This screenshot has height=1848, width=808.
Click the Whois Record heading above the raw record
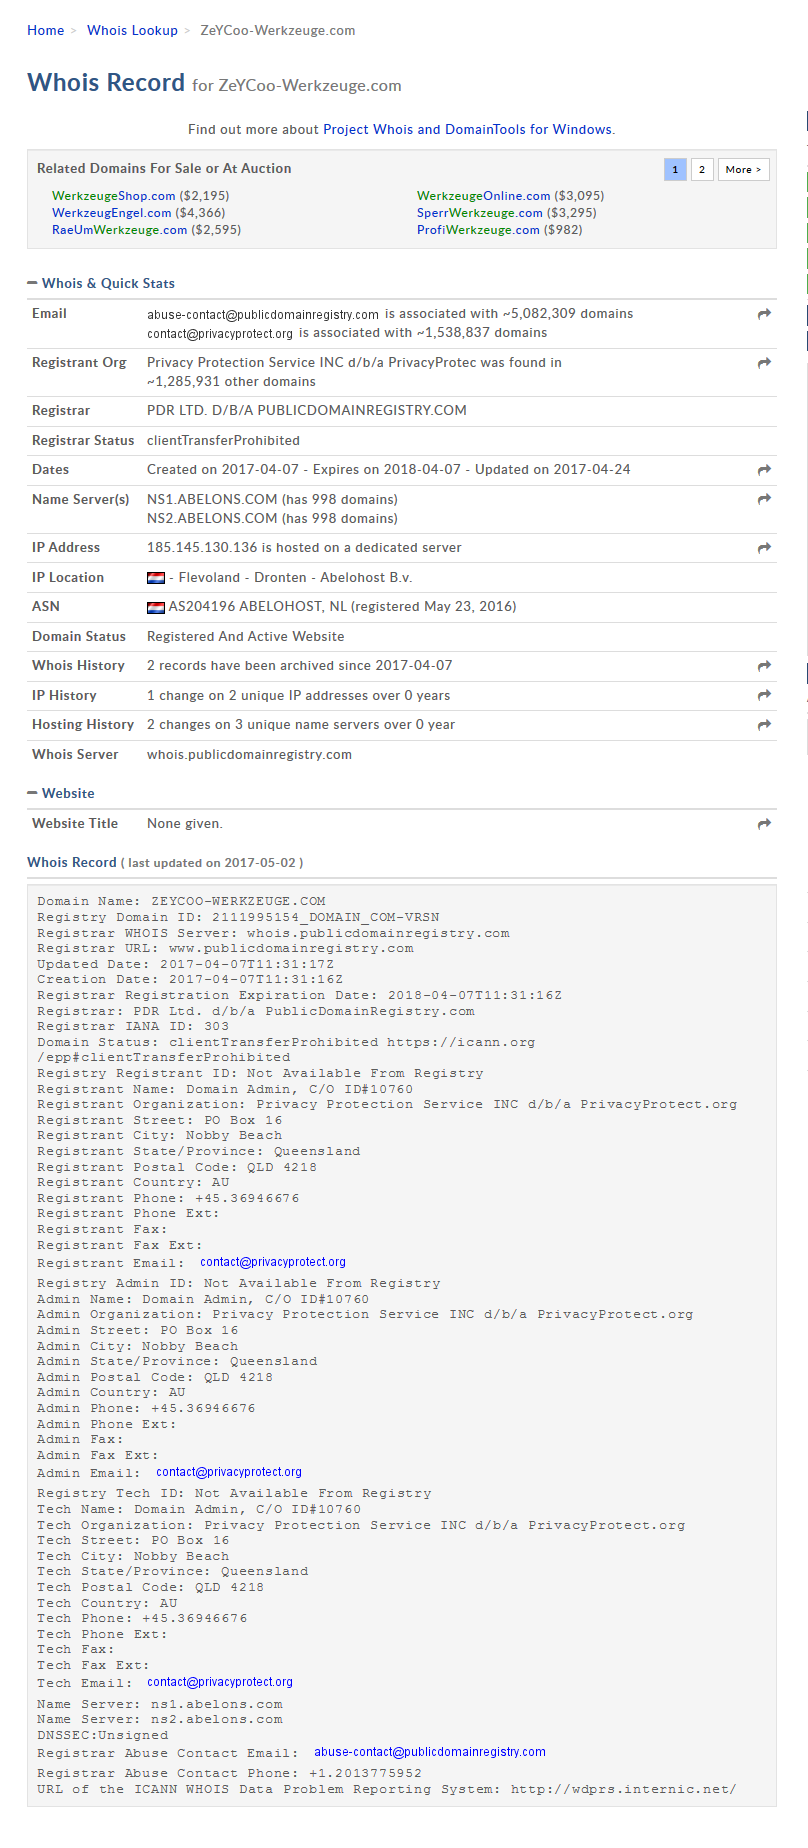[x=72, y=862]
